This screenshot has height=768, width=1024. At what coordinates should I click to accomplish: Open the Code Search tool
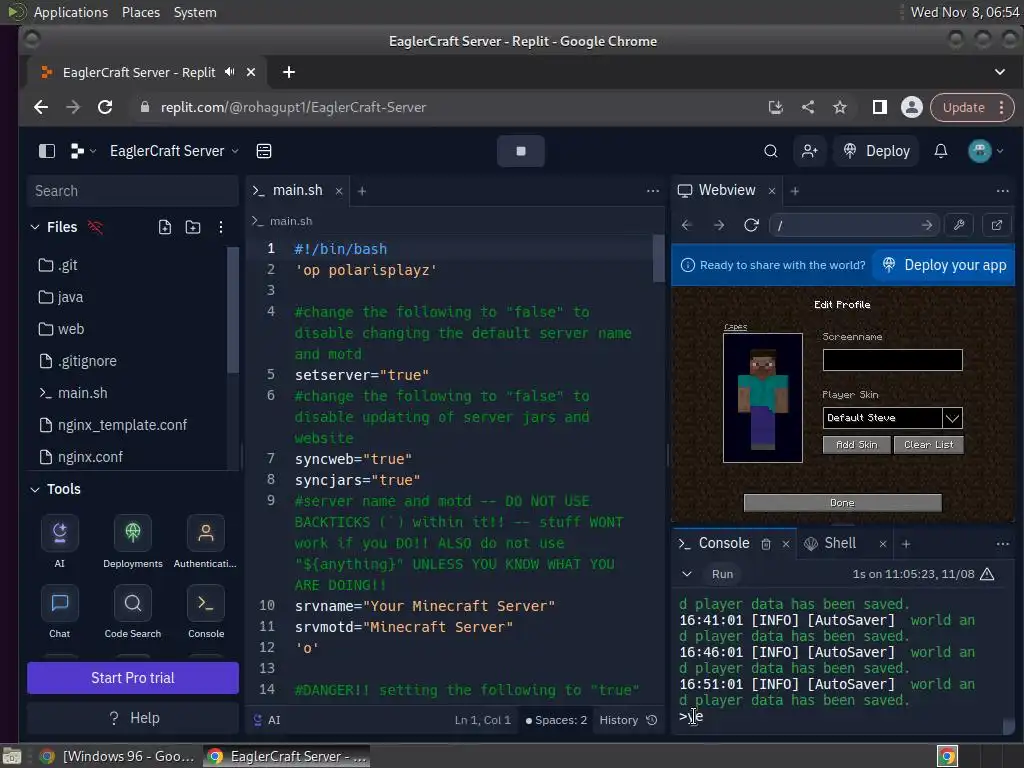[x=133, y=612]
